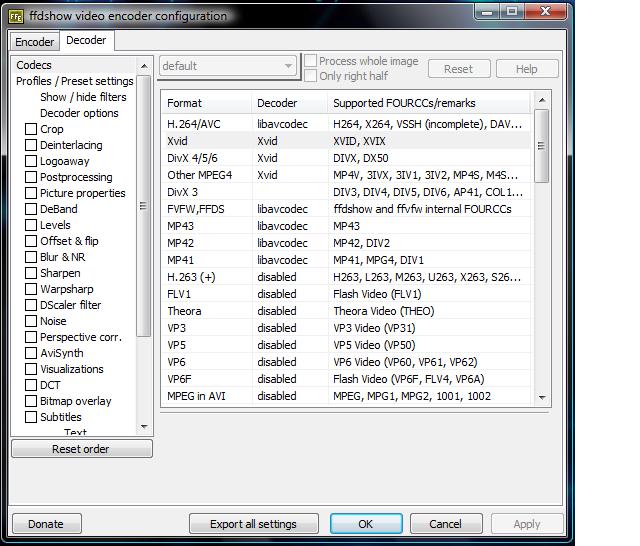The height and width of the screenshot is (546, 640).
Task: Toggle DScaler filter checkbox
Action: (31, 305)
